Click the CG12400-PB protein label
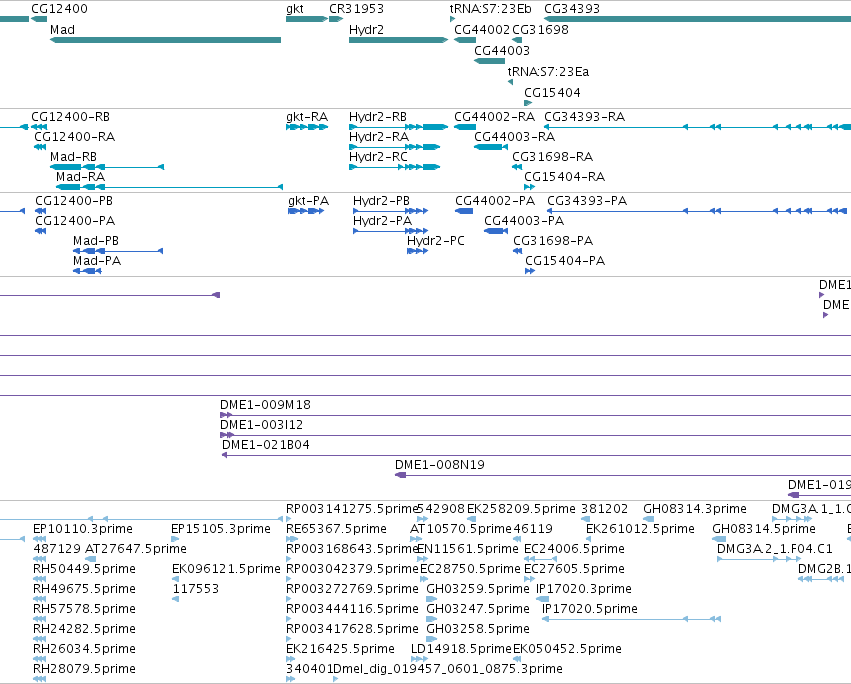Image resolution: width=851 pixels, height=684 pixels. (74, 201)
